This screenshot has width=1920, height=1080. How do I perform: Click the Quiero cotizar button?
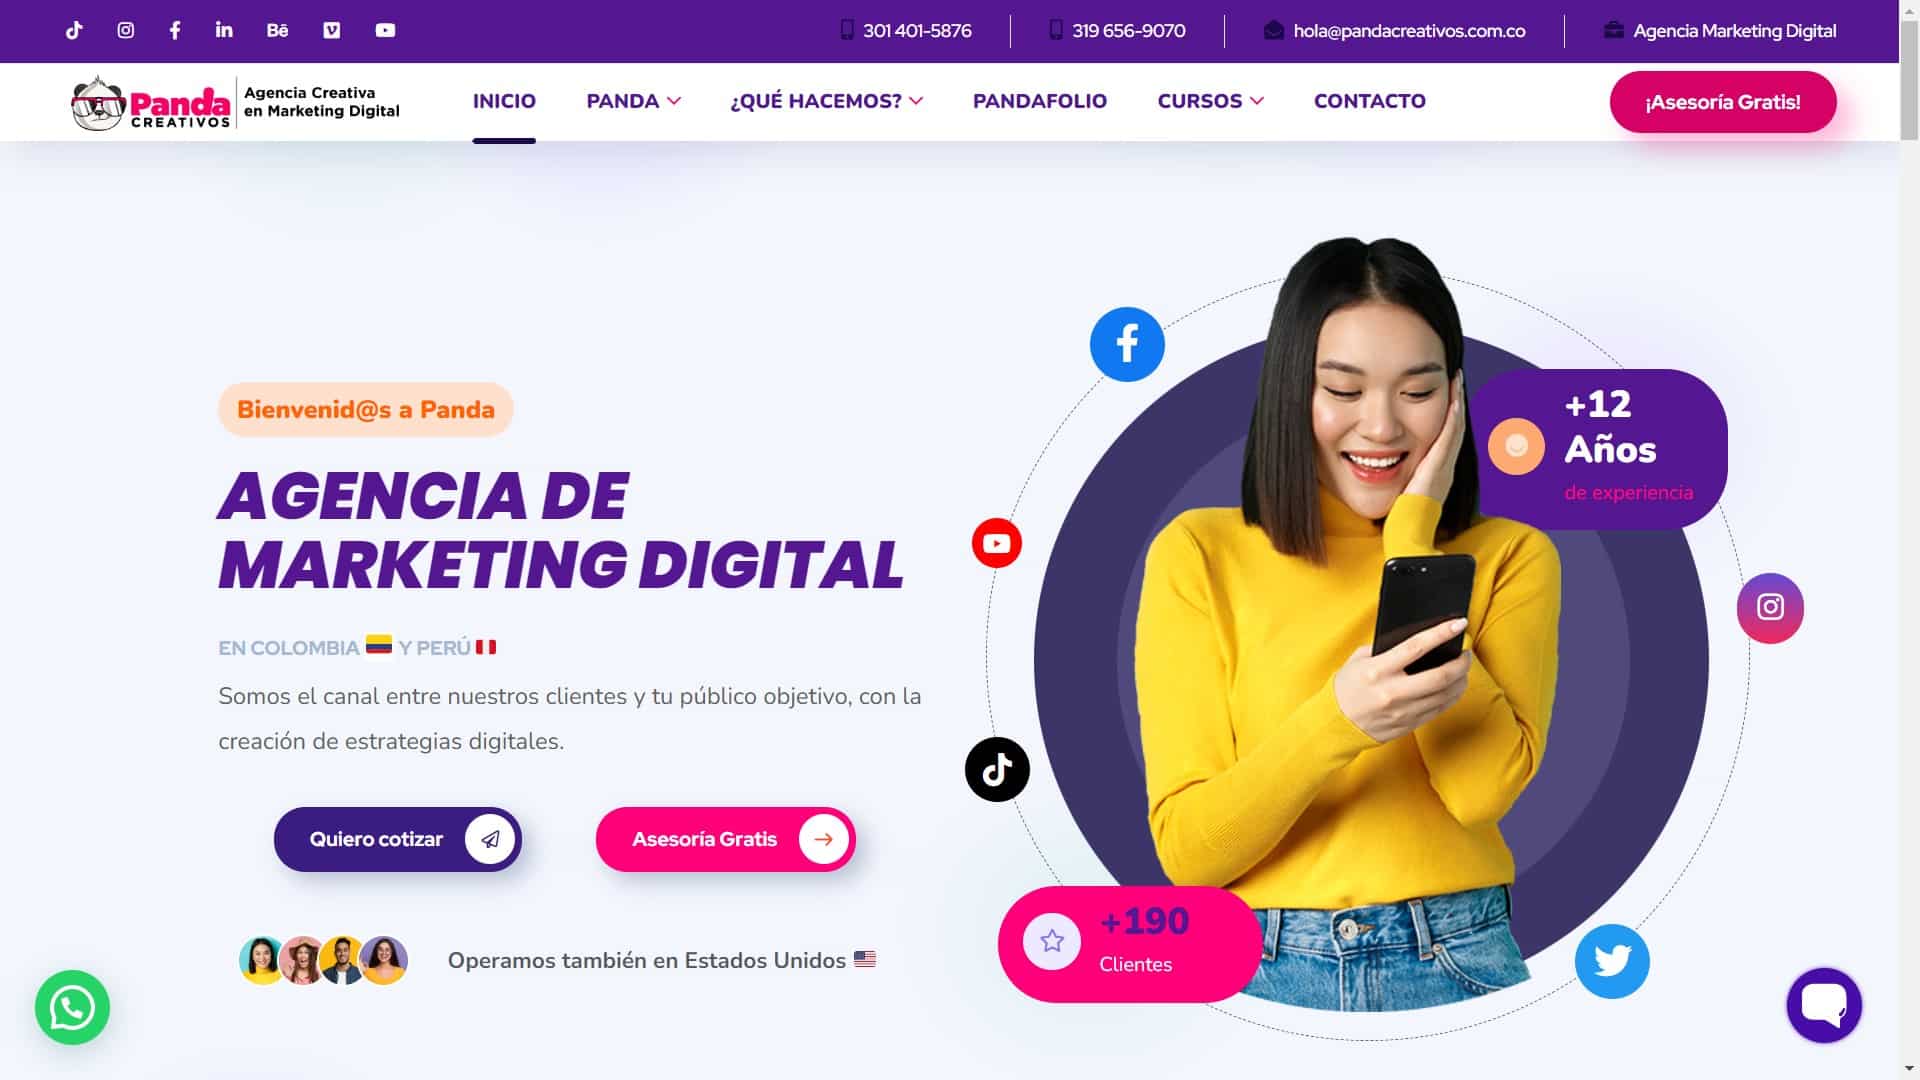click(398, 839)
